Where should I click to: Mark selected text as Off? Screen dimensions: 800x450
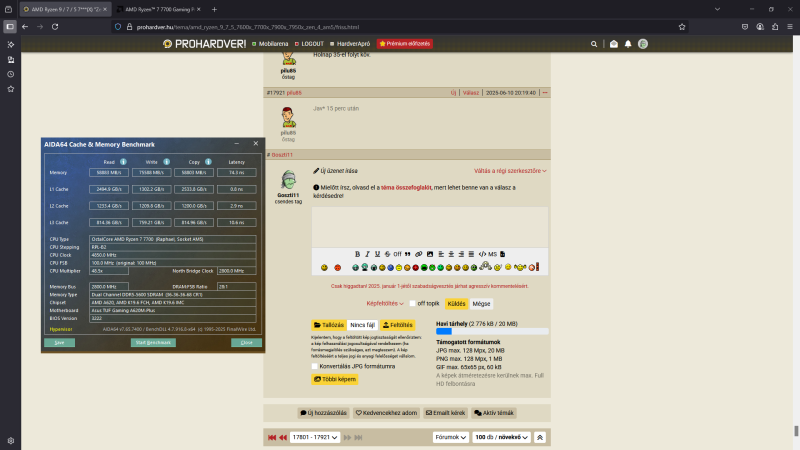pyautogui.click(x=397, y=254)
